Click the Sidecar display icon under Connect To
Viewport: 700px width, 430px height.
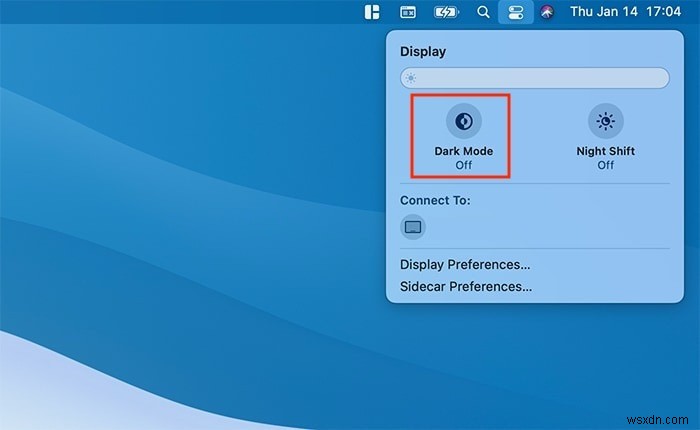pos(412,227)
